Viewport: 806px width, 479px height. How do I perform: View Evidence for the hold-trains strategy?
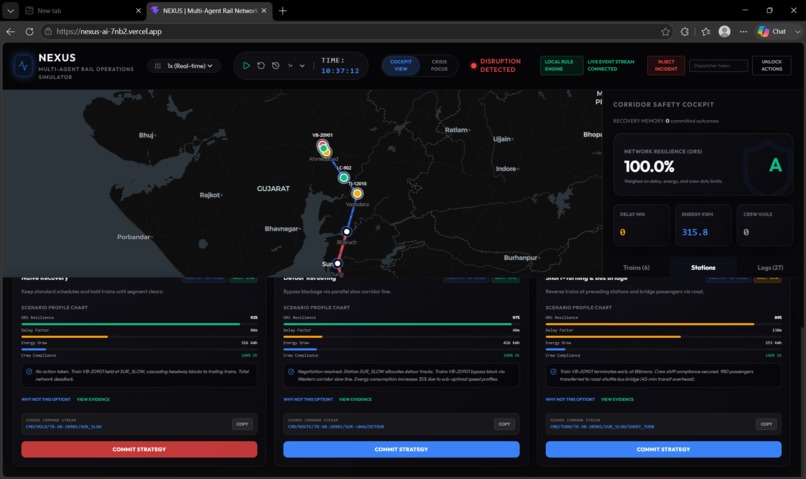[93, 399]
